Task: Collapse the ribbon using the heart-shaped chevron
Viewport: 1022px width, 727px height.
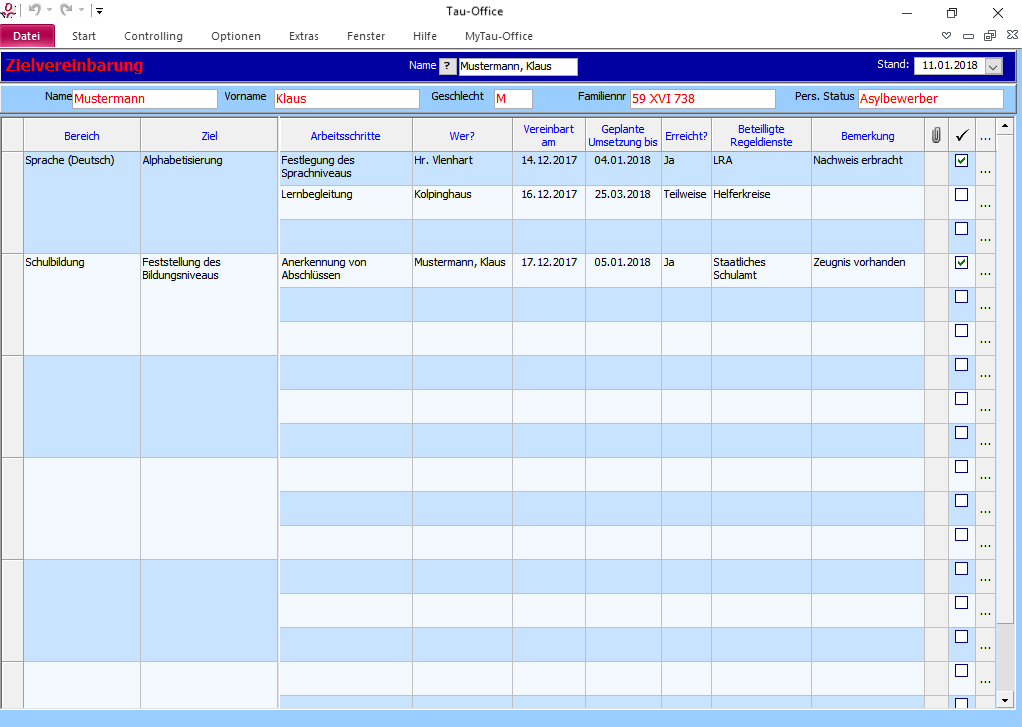Action: 947,36
